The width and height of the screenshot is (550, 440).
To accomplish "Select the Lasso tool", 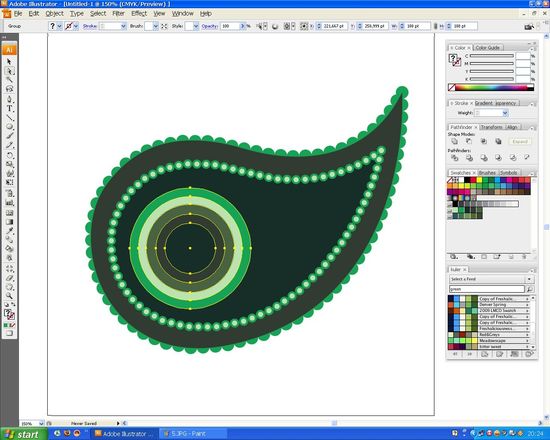I will click(x=9, y=89).
